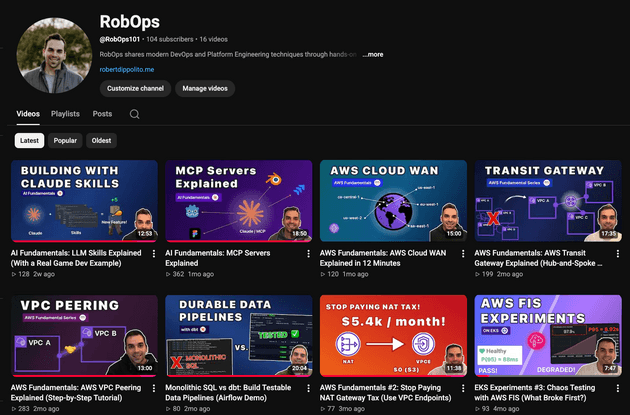Select the Latest sort filter chip
The width and height of the screenshot is (630, 415).
click(29, 141)
